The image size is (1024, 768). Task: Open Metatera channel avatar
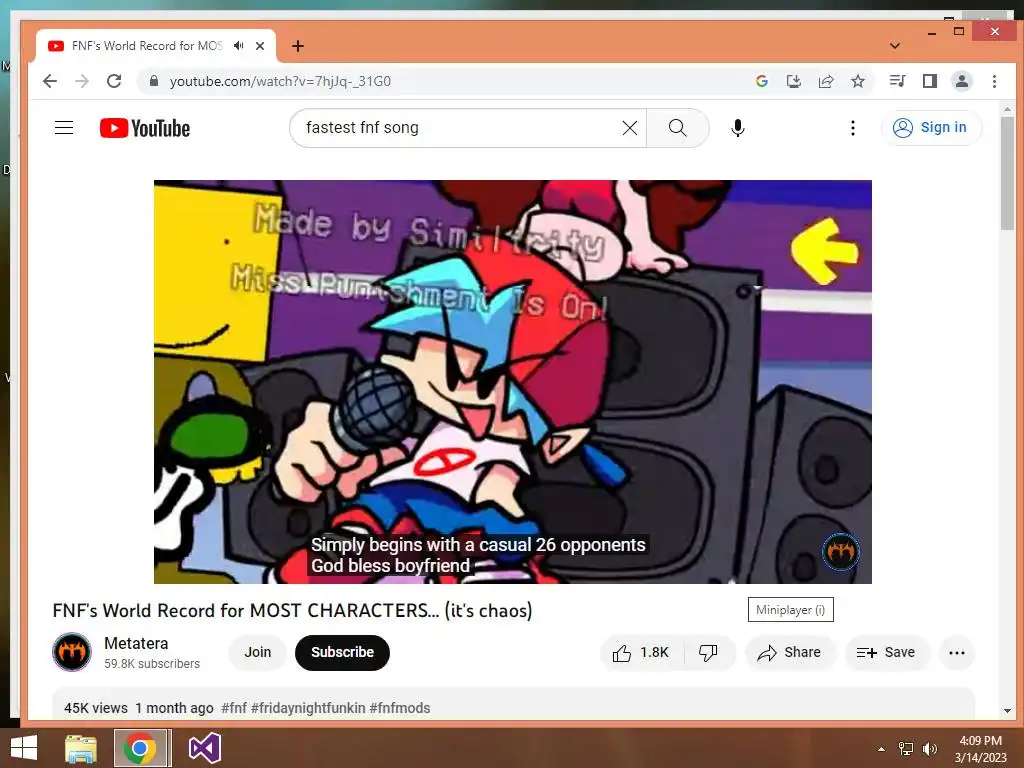[72, 652]
